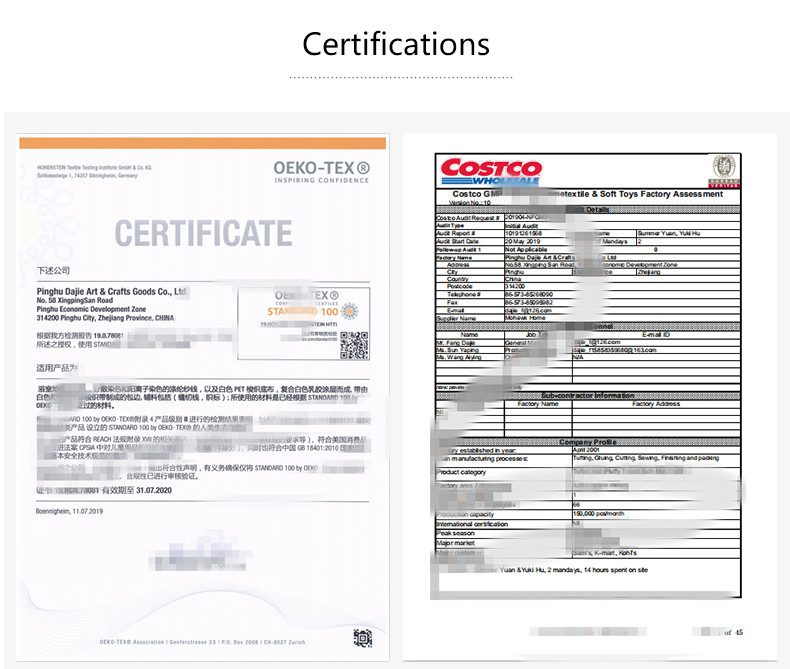Click Boennigheim, 11.07.2019 date line

click(x=69, y=511)
